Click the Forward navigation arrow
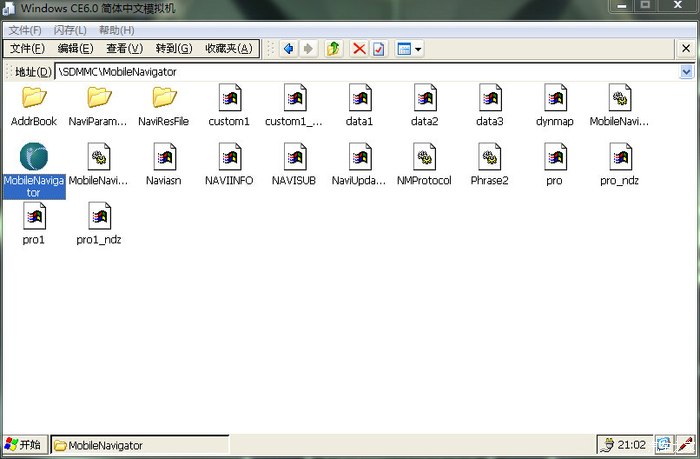The image size is (700, 459). 308,49
